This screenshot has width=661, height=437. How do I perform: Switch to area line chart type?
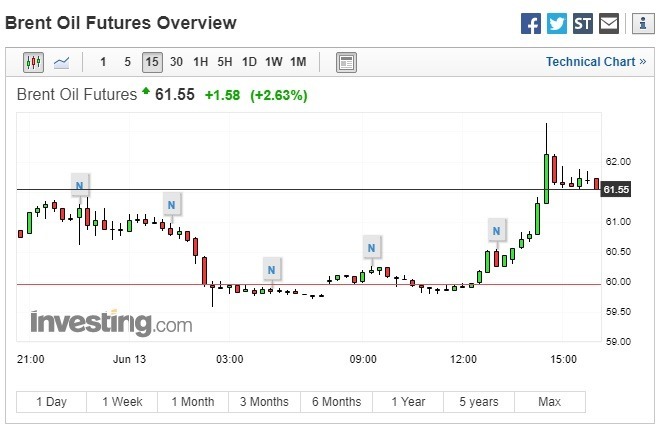pos(62,63)
